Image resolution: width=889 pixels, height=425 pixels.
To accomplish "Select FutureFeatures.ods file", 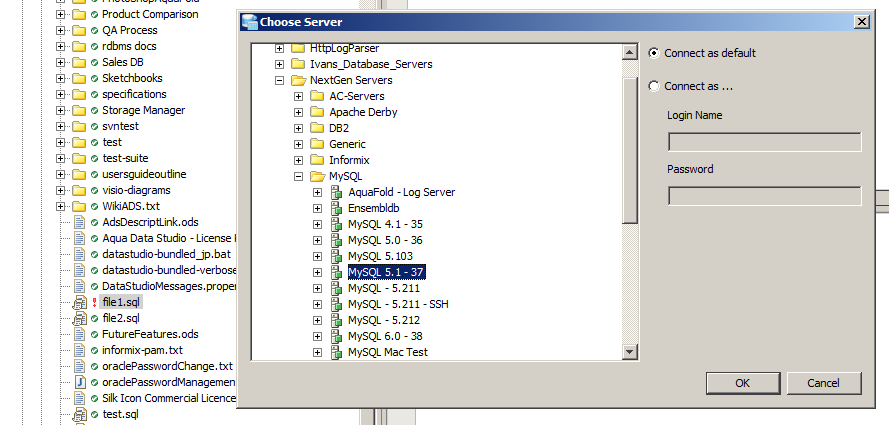I will pos(150,334).
